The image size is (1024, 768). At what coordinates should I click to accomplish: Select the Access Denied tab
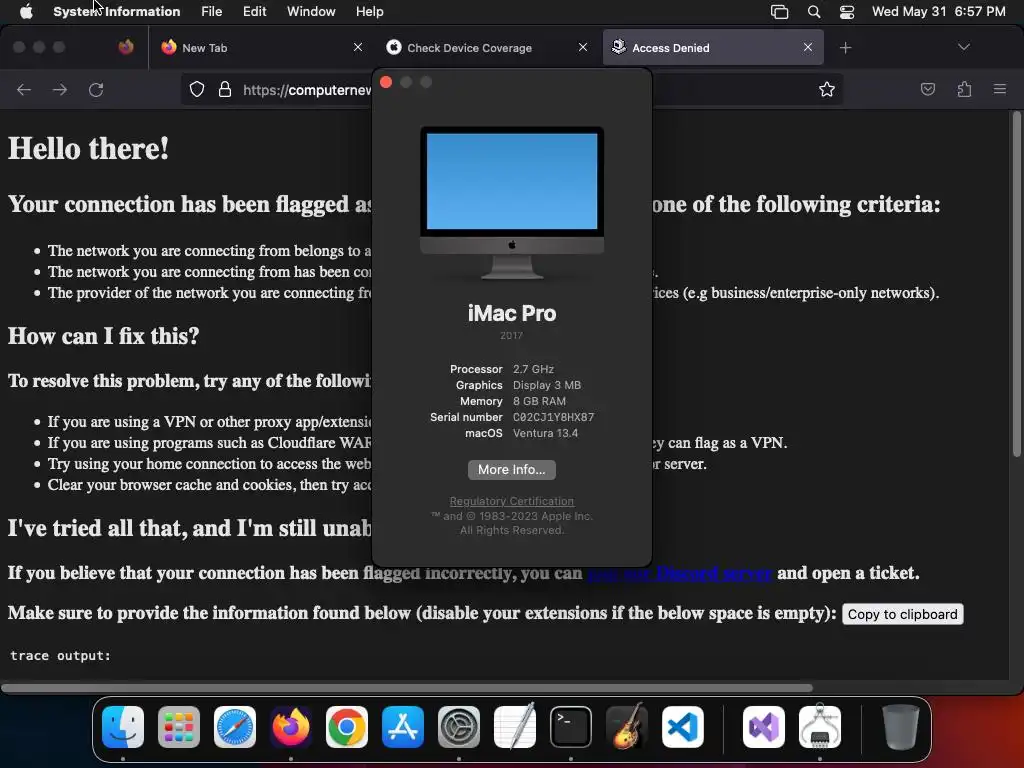point(712,48)
